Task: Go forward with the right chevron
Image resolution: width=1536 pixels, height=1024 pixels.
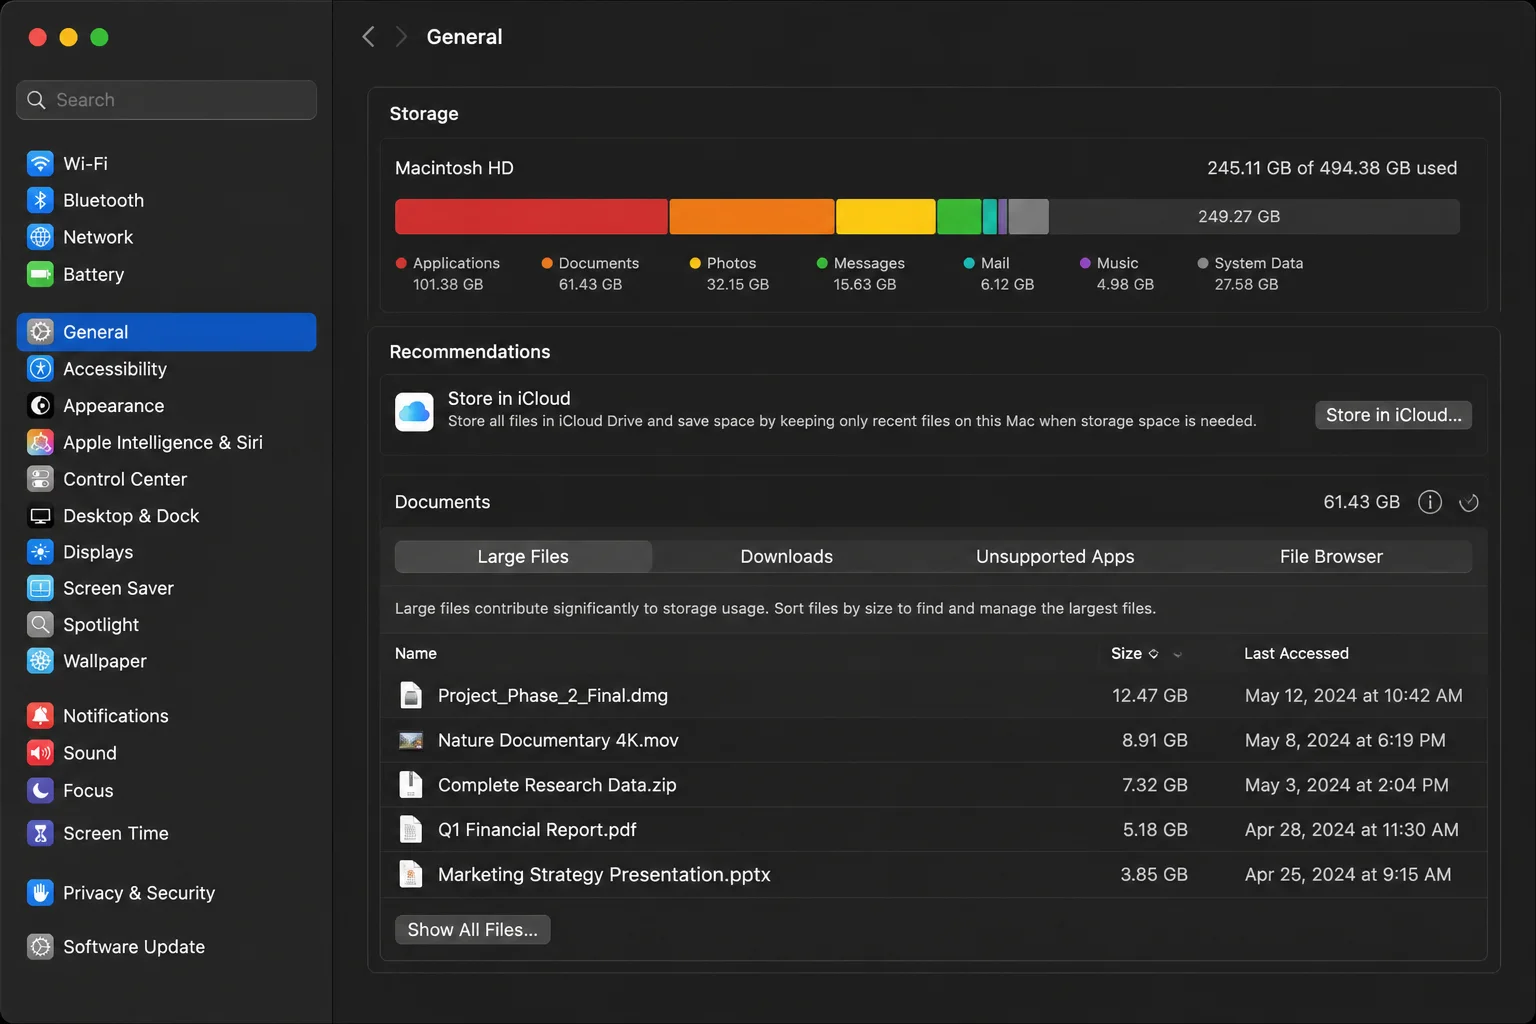Action: point(401,37)
